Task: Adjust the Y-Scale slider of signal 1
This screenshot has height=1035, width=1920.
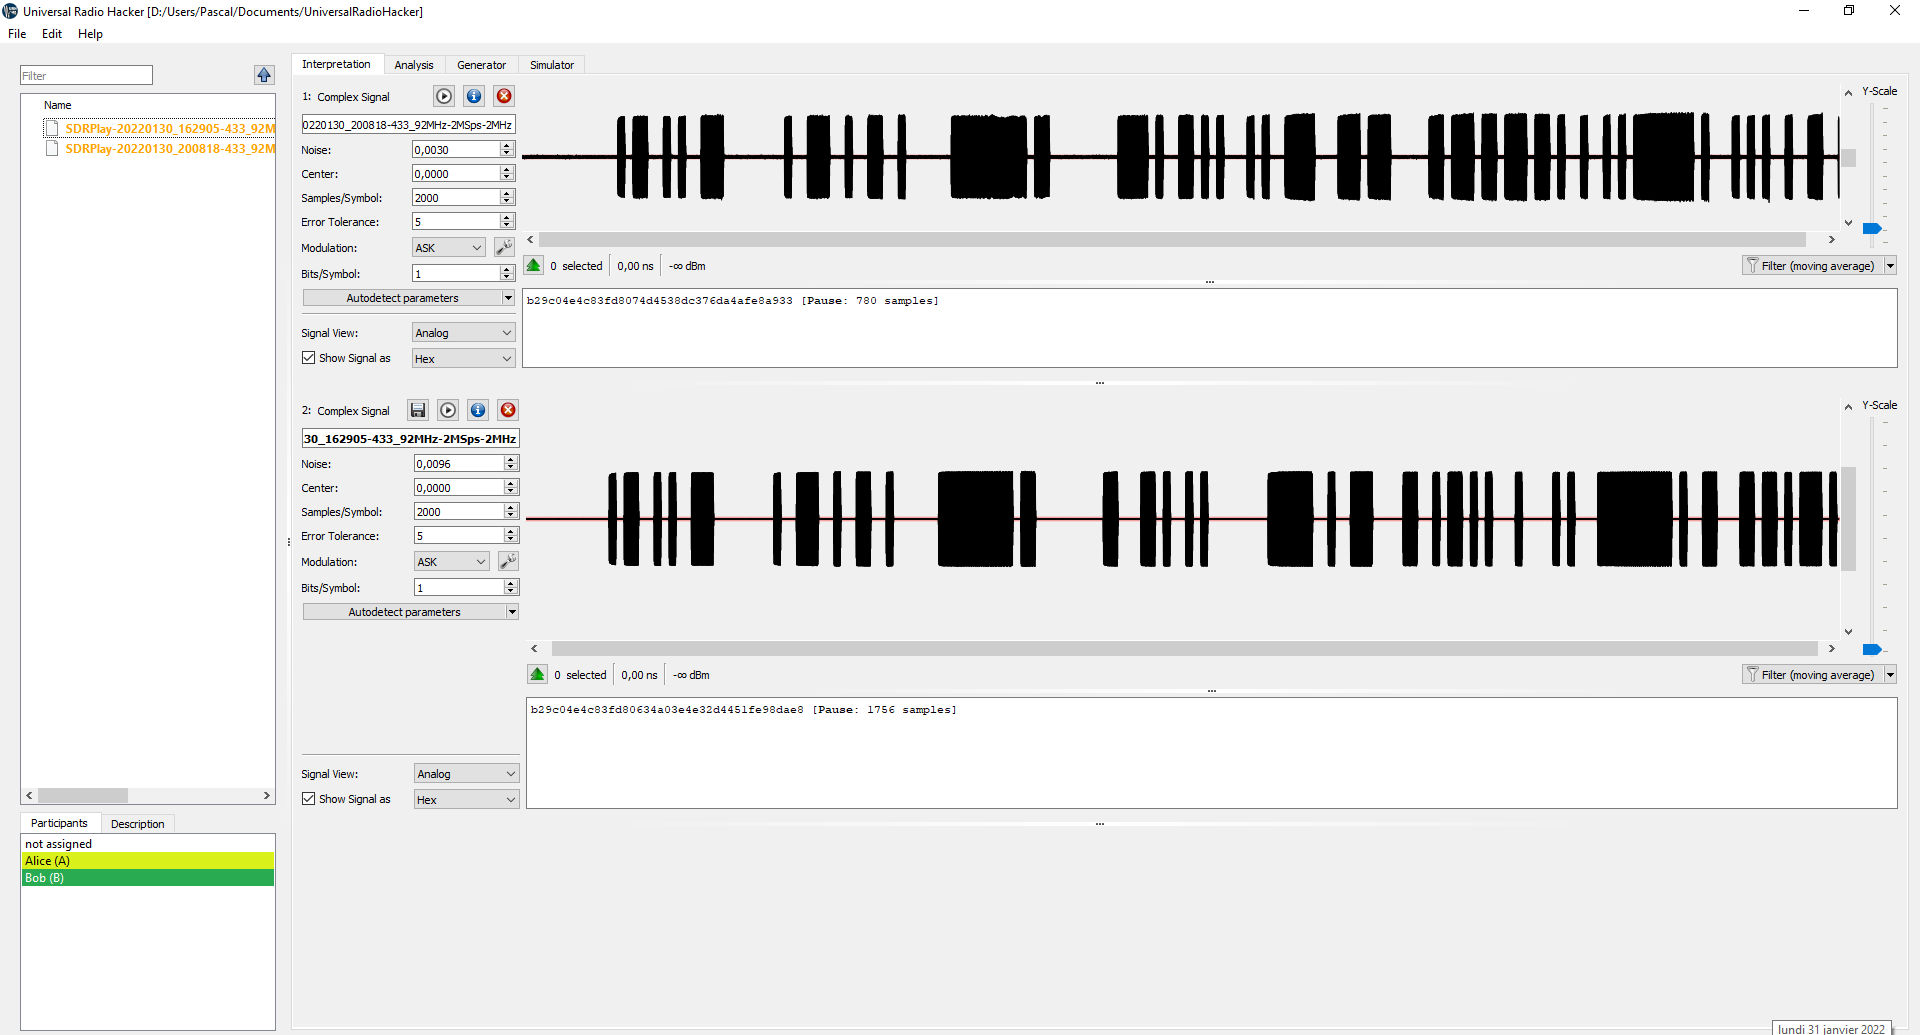Action: [x=1873, y=228]
